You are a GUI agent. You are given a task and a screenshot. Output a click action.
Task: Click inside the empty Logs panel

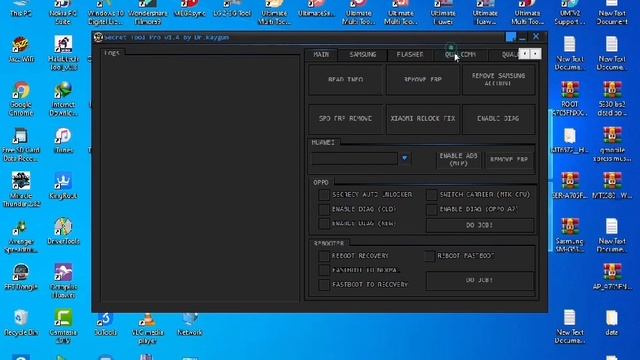coord(200,178)
